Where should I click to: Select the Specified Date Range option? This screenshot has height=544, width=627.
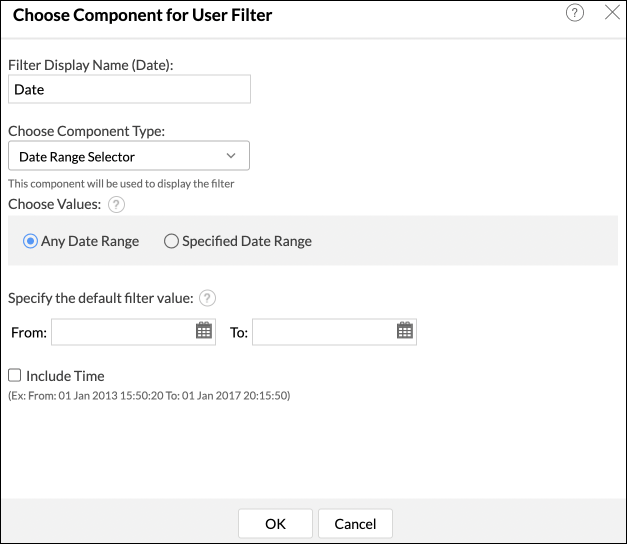click(171, 241)
